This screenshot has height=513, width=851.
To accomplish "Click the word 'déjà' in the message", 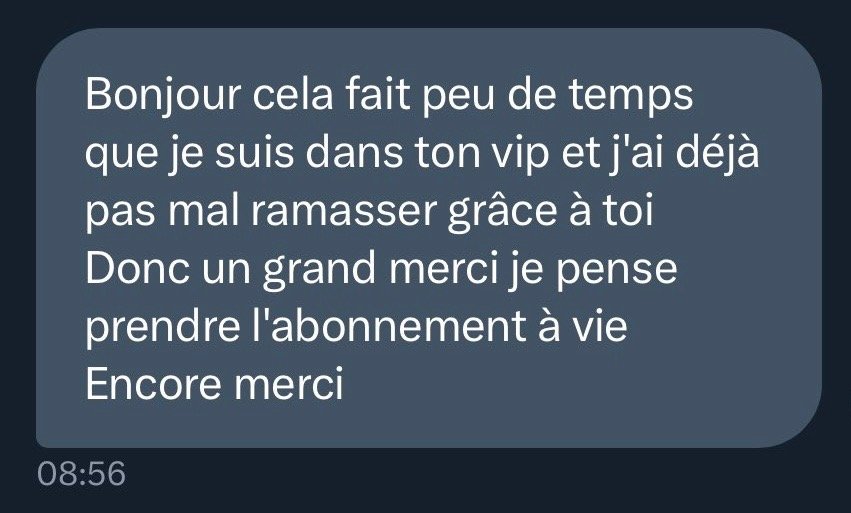I will point(716,153).
